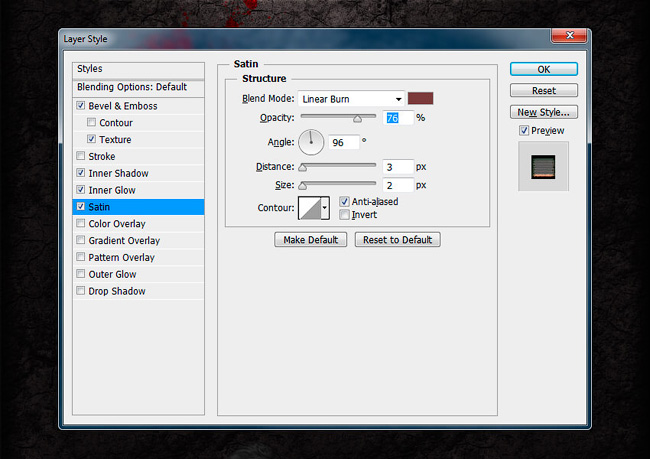Toggle the Inner Shadow checkbox

coord(81,172)
